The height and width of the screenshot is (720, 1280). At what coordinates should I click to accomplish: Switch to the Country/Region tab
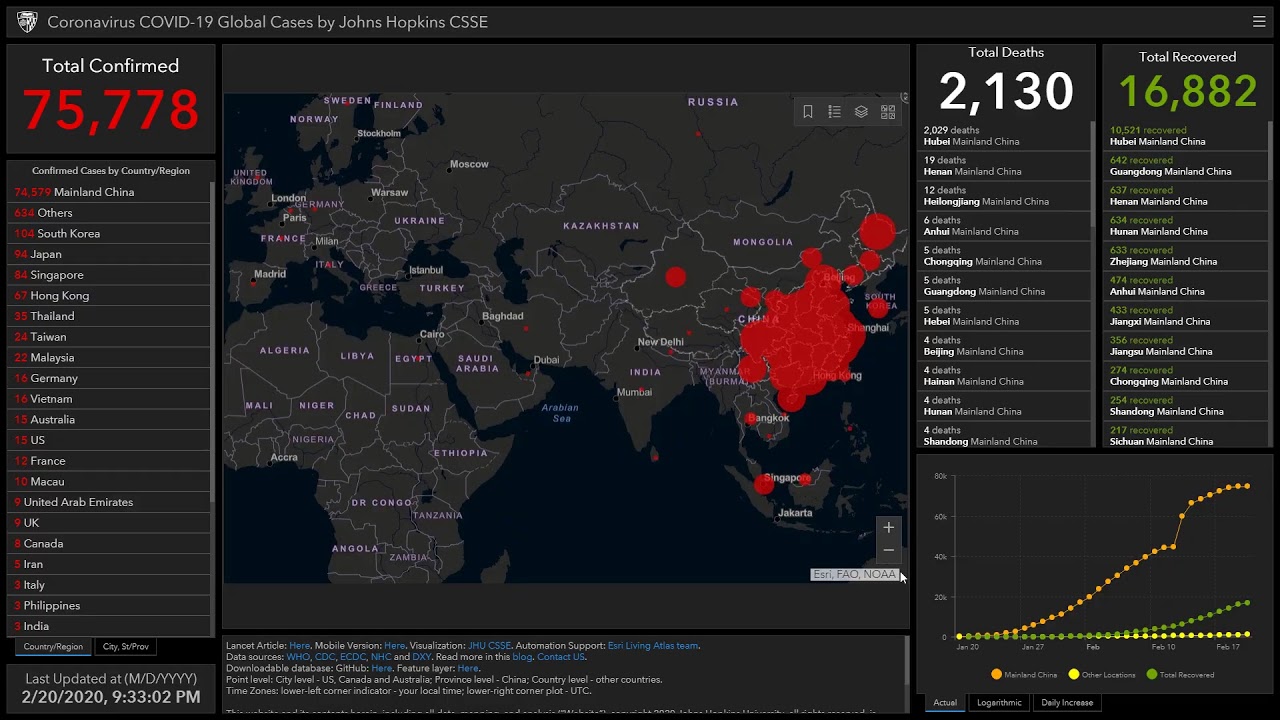point(53,647)
